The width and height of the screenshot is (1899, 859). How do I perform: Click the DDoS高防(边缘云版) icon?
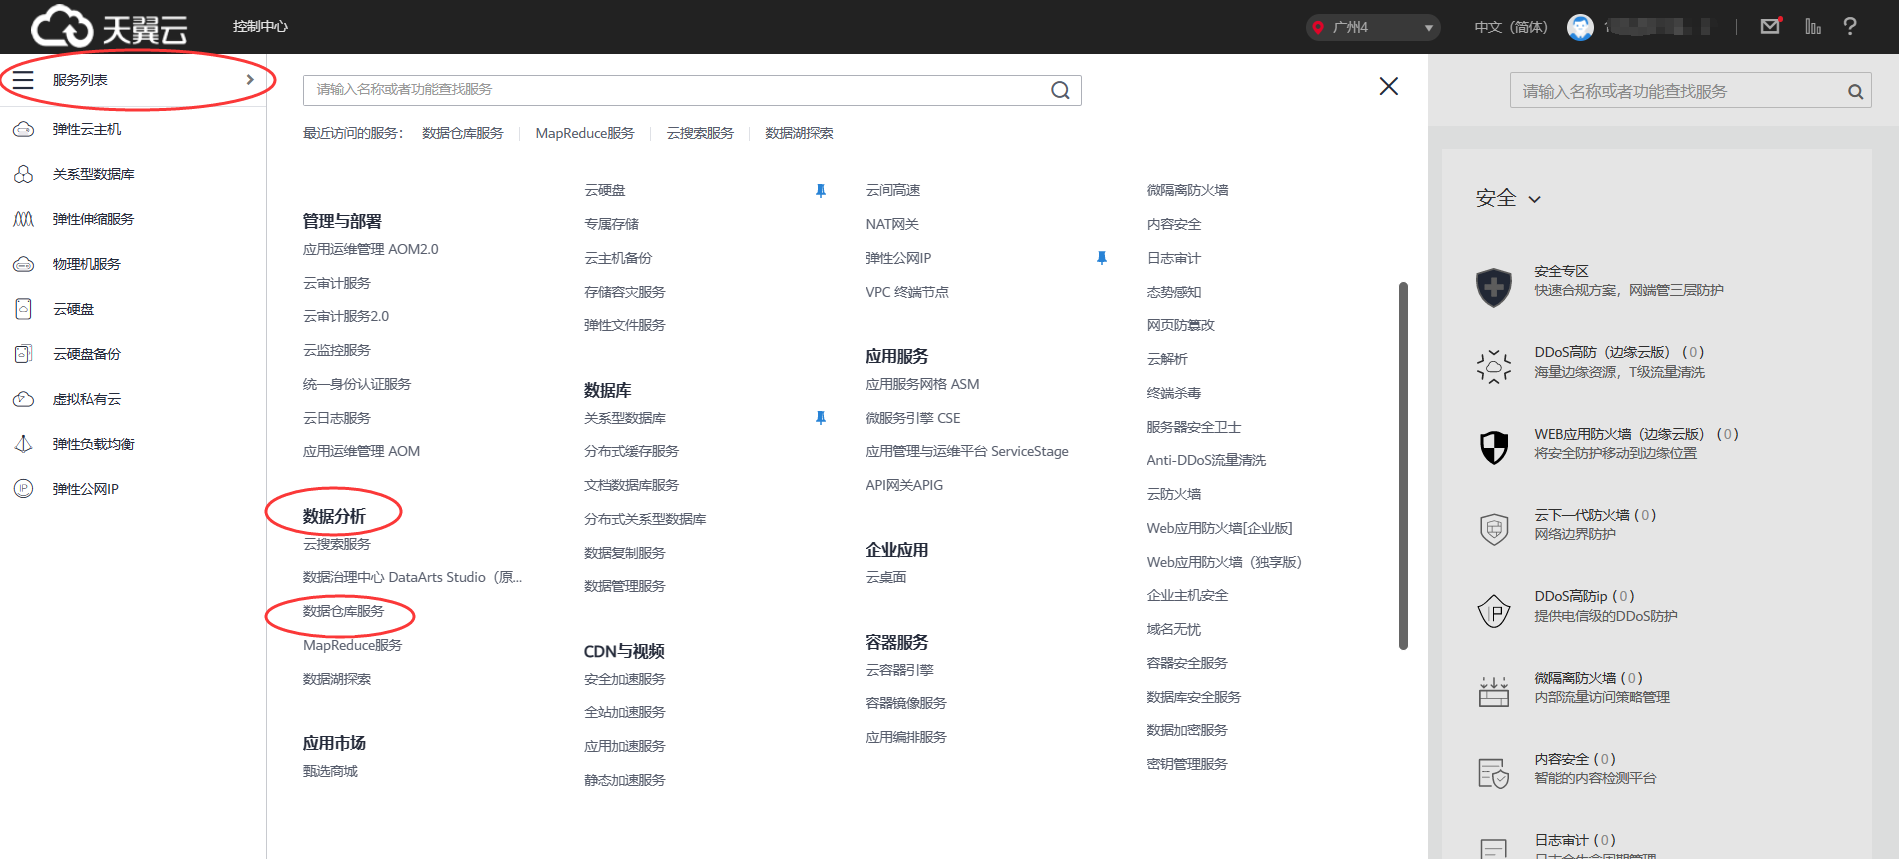[x=1494, y=367]
